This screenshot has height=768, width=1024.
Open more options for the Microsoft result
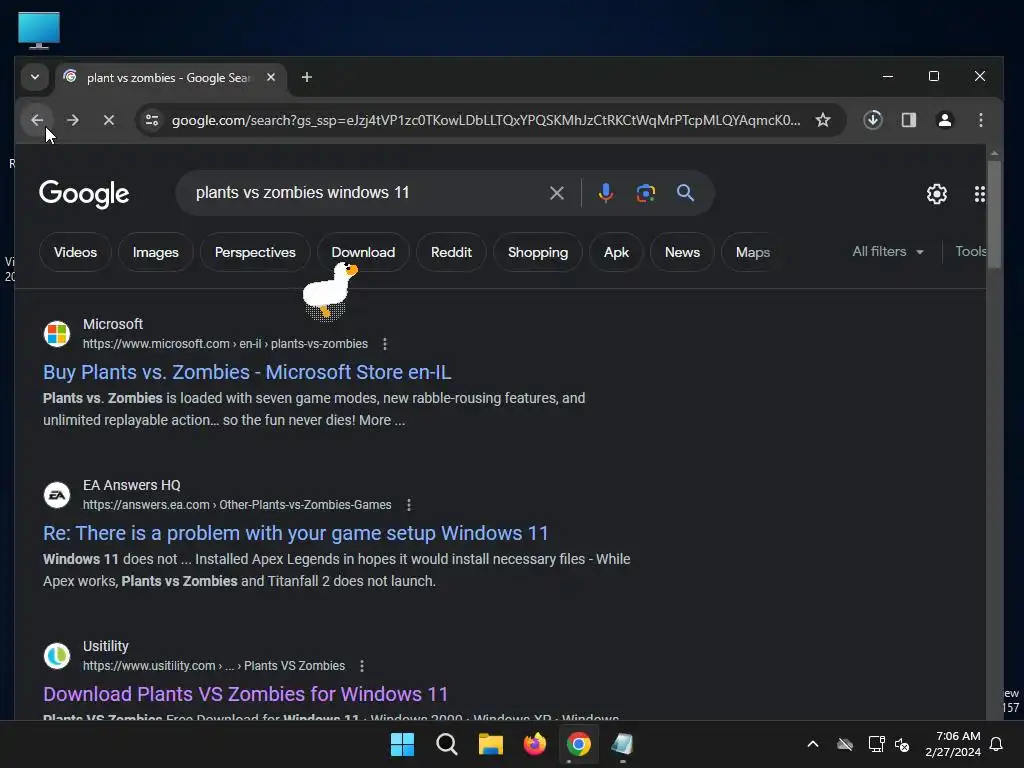(x=385, y=344)
